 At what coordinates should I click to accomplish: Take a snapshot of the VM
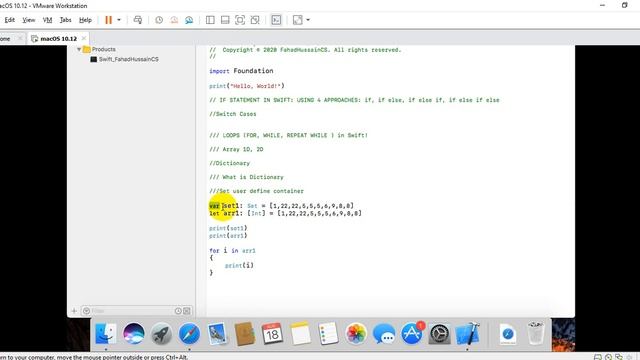point(159,20)
